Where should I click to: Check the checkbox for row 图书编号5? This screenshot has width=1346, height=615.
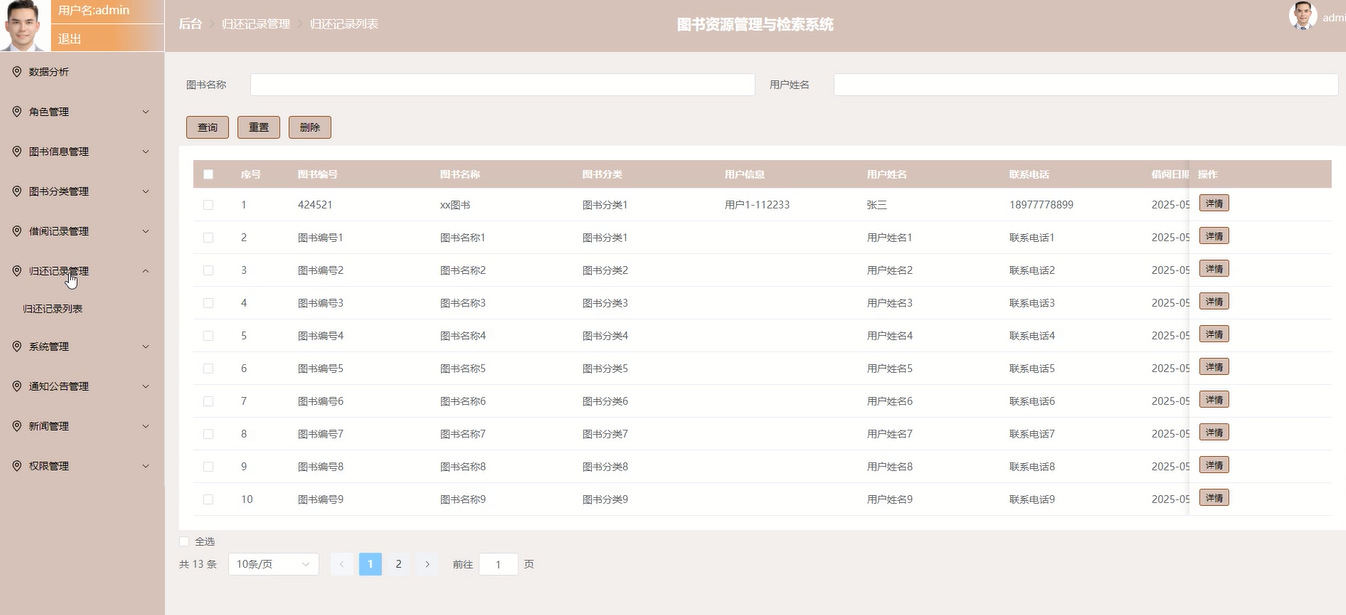[208, 368]
